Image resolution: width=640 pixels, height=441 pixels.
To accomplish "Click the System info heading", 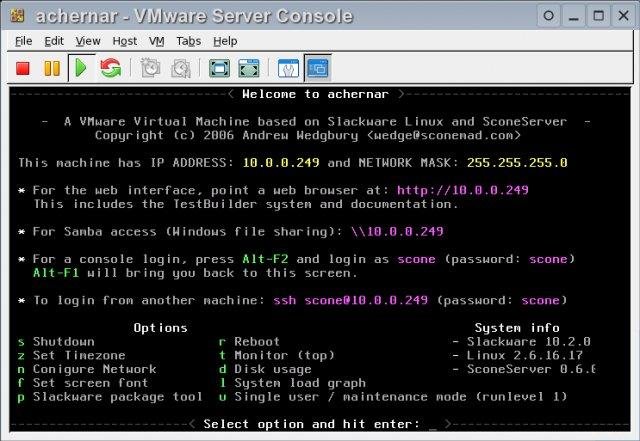I will (x=517, y=328).
